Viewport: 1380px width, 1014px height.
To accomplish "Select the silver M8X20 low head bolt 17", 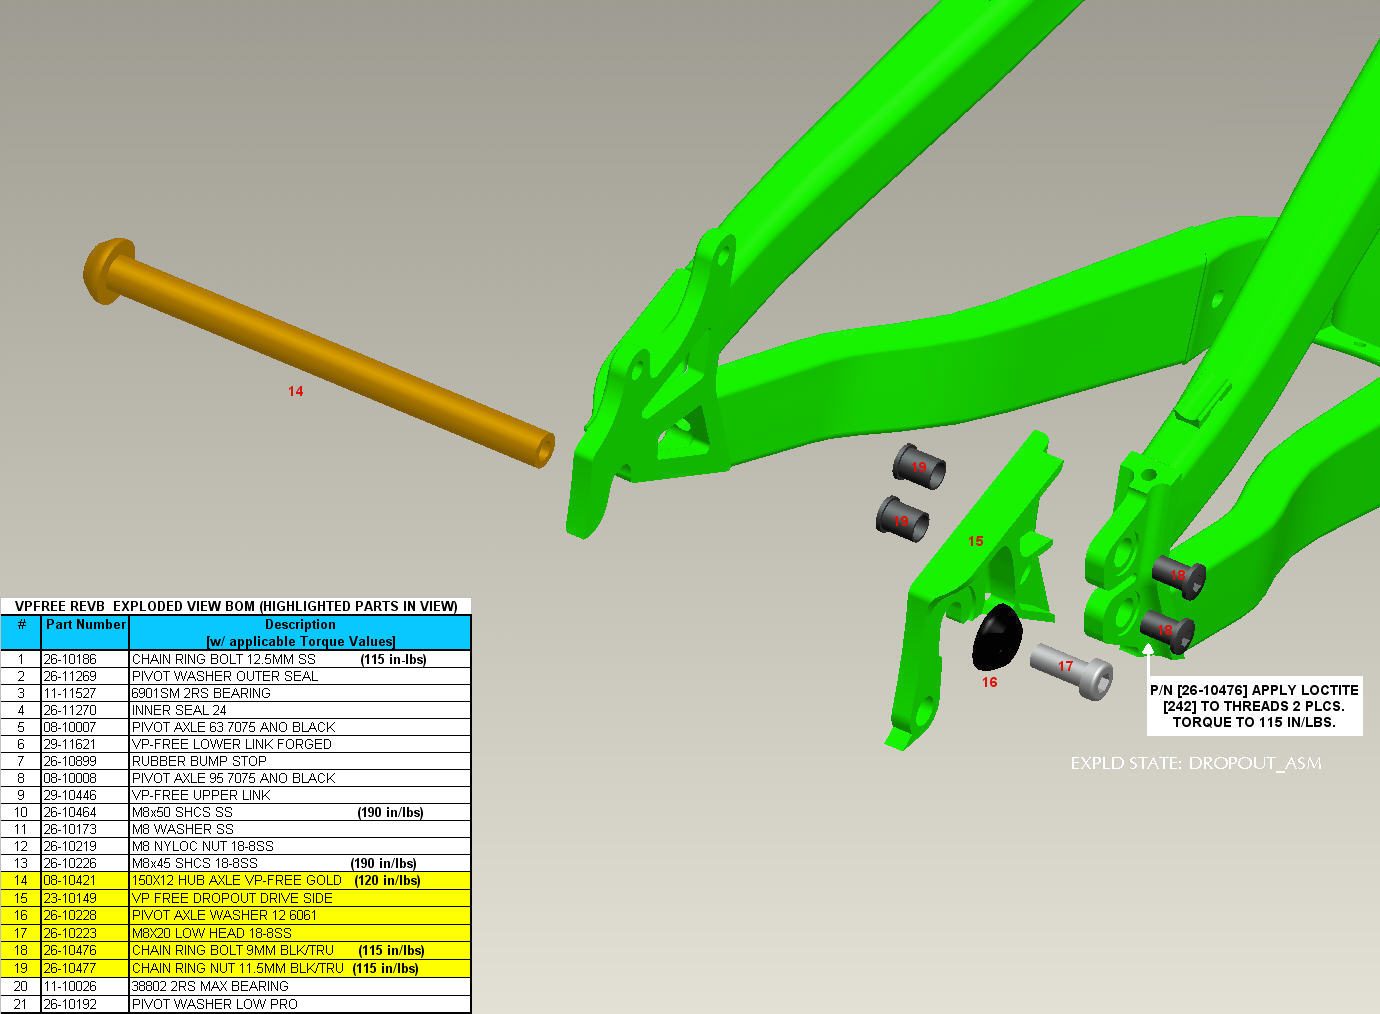I will tap(1070, 668).
